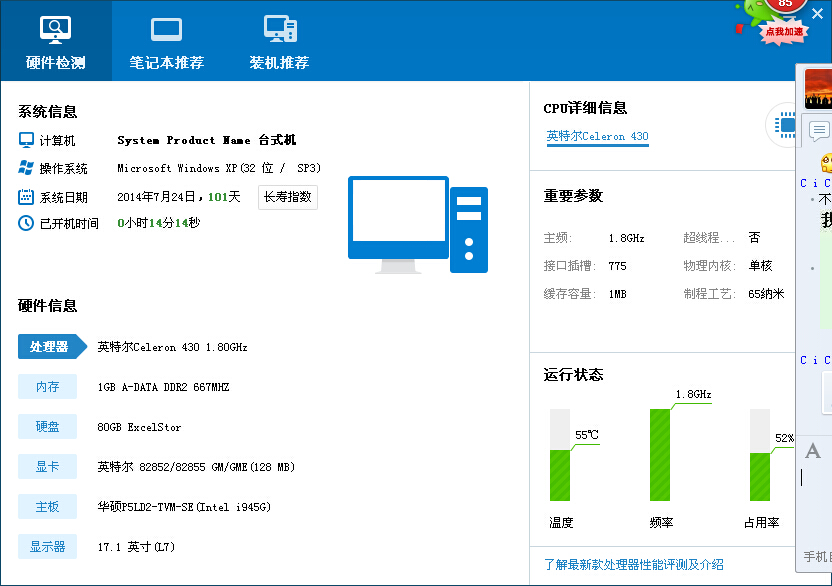Click the 长寿指数 button
Screen dimensions: 832x586
pyautogui.click(x=288, y=197)
